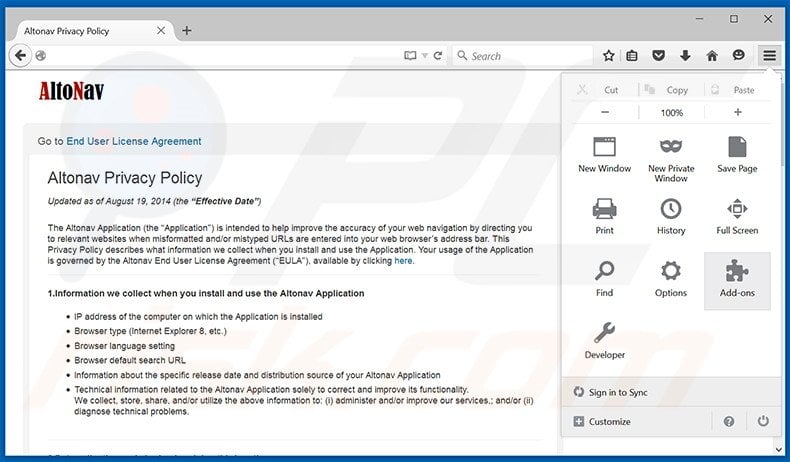Click section 1 heading about collected information
The height and width of the screenshot is (462, 790).
point(206,293)
